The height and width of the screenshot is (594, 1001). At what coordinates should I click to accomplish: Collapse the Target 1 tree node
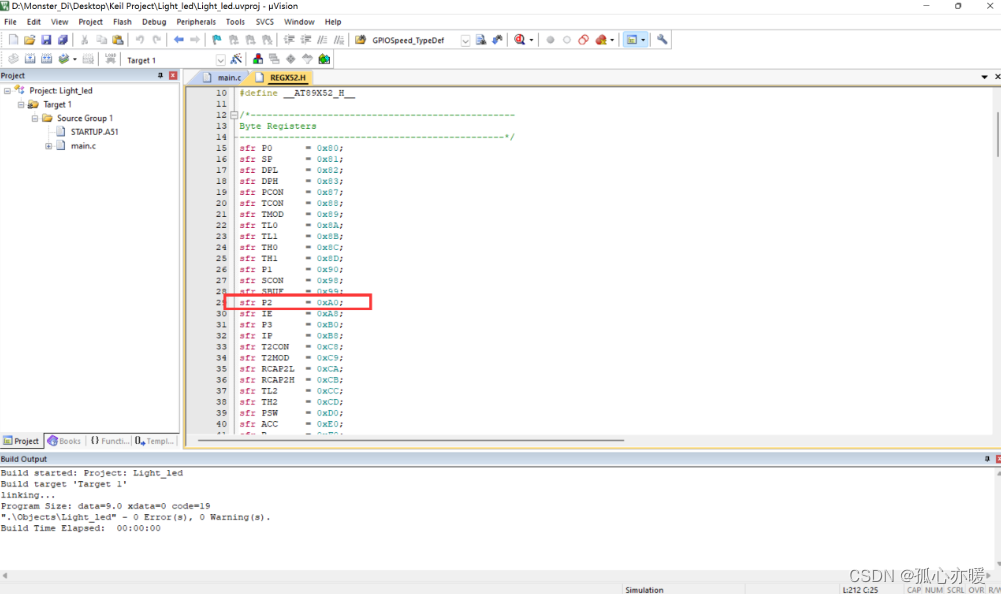(x=21, y=104)
